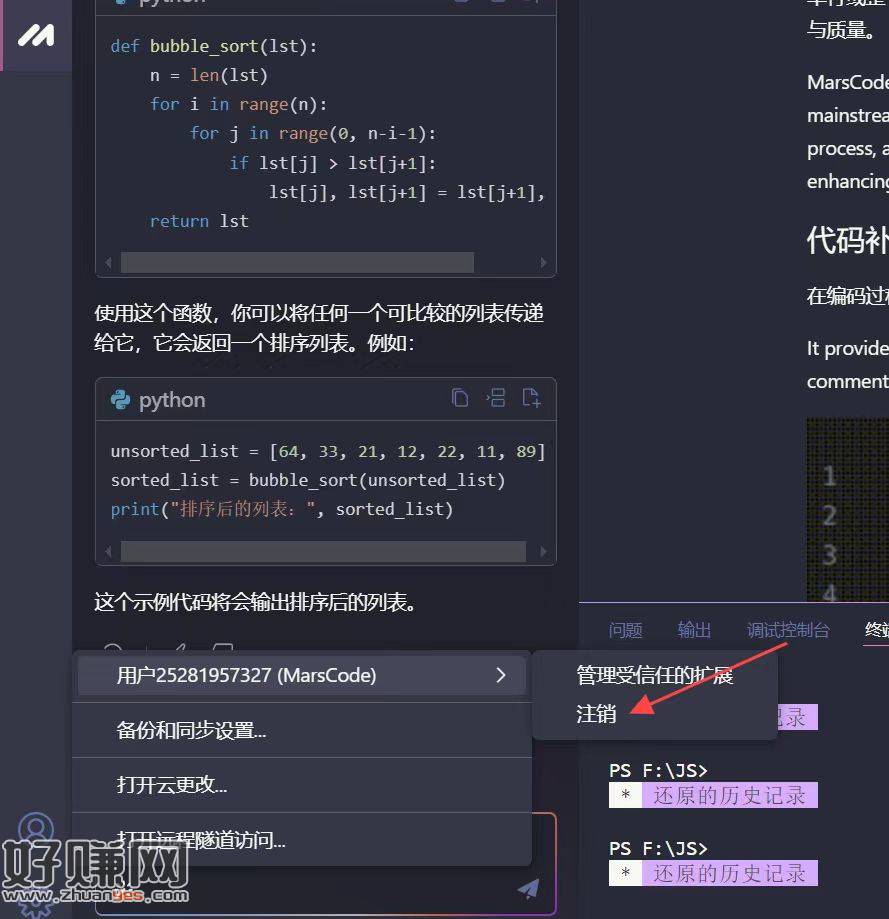Open the MarsCode panel from the activity bar
Image resolution: width=889 pixels, height=919 pixels.
(36, 35)
